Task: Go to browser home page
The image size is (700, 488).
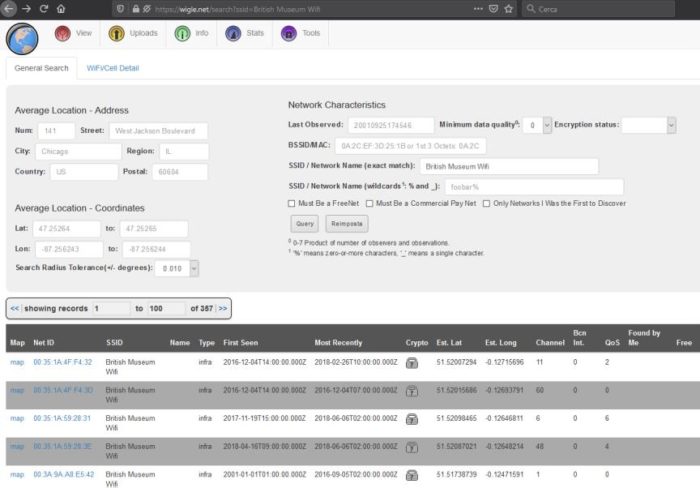Action: [61, 8]
